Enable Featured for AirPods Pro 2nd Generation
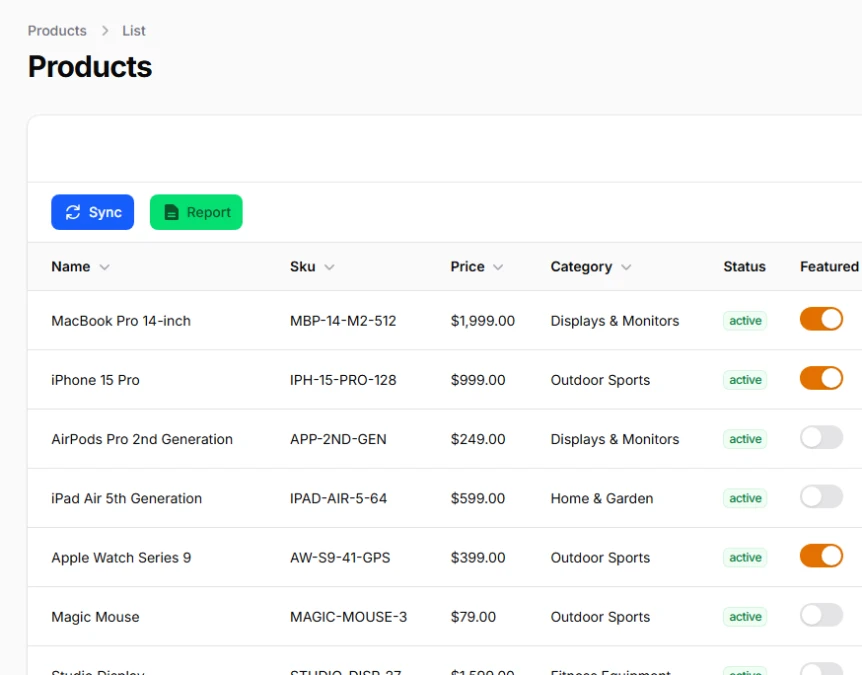Image resolution: width=862 pixels, height=675 pixels. 821,438
